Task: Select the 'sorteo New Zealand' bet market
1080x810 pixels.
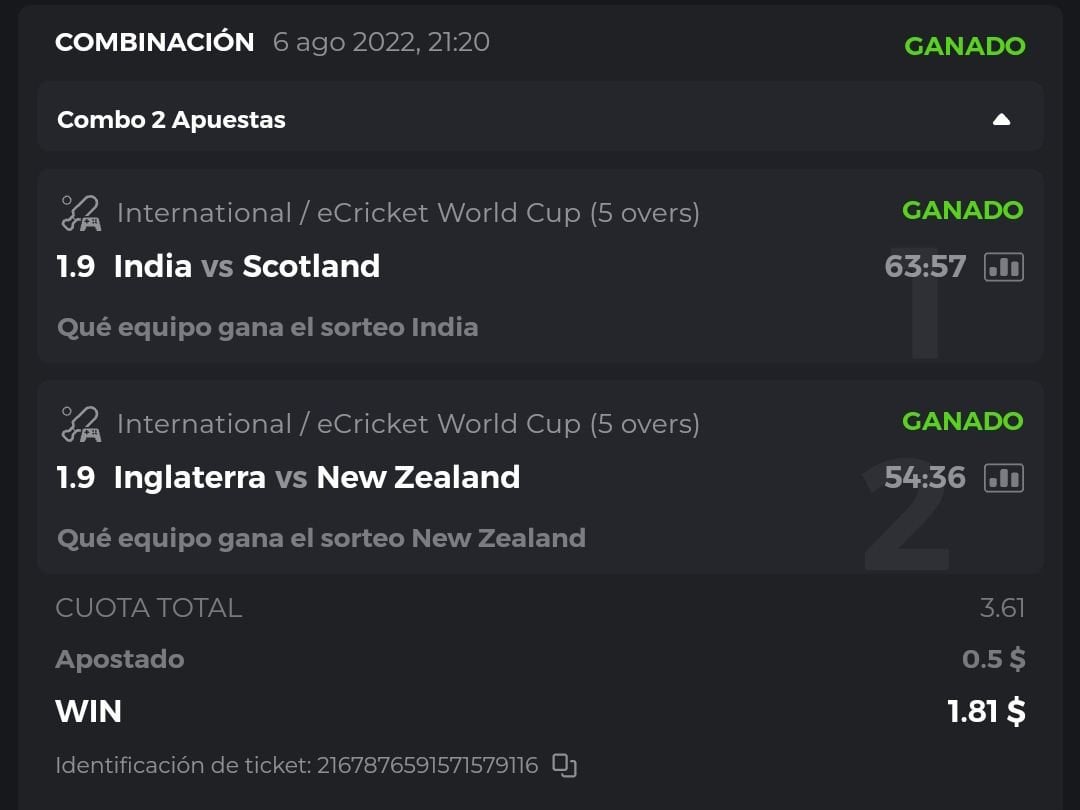Action: tap(321, 538)
